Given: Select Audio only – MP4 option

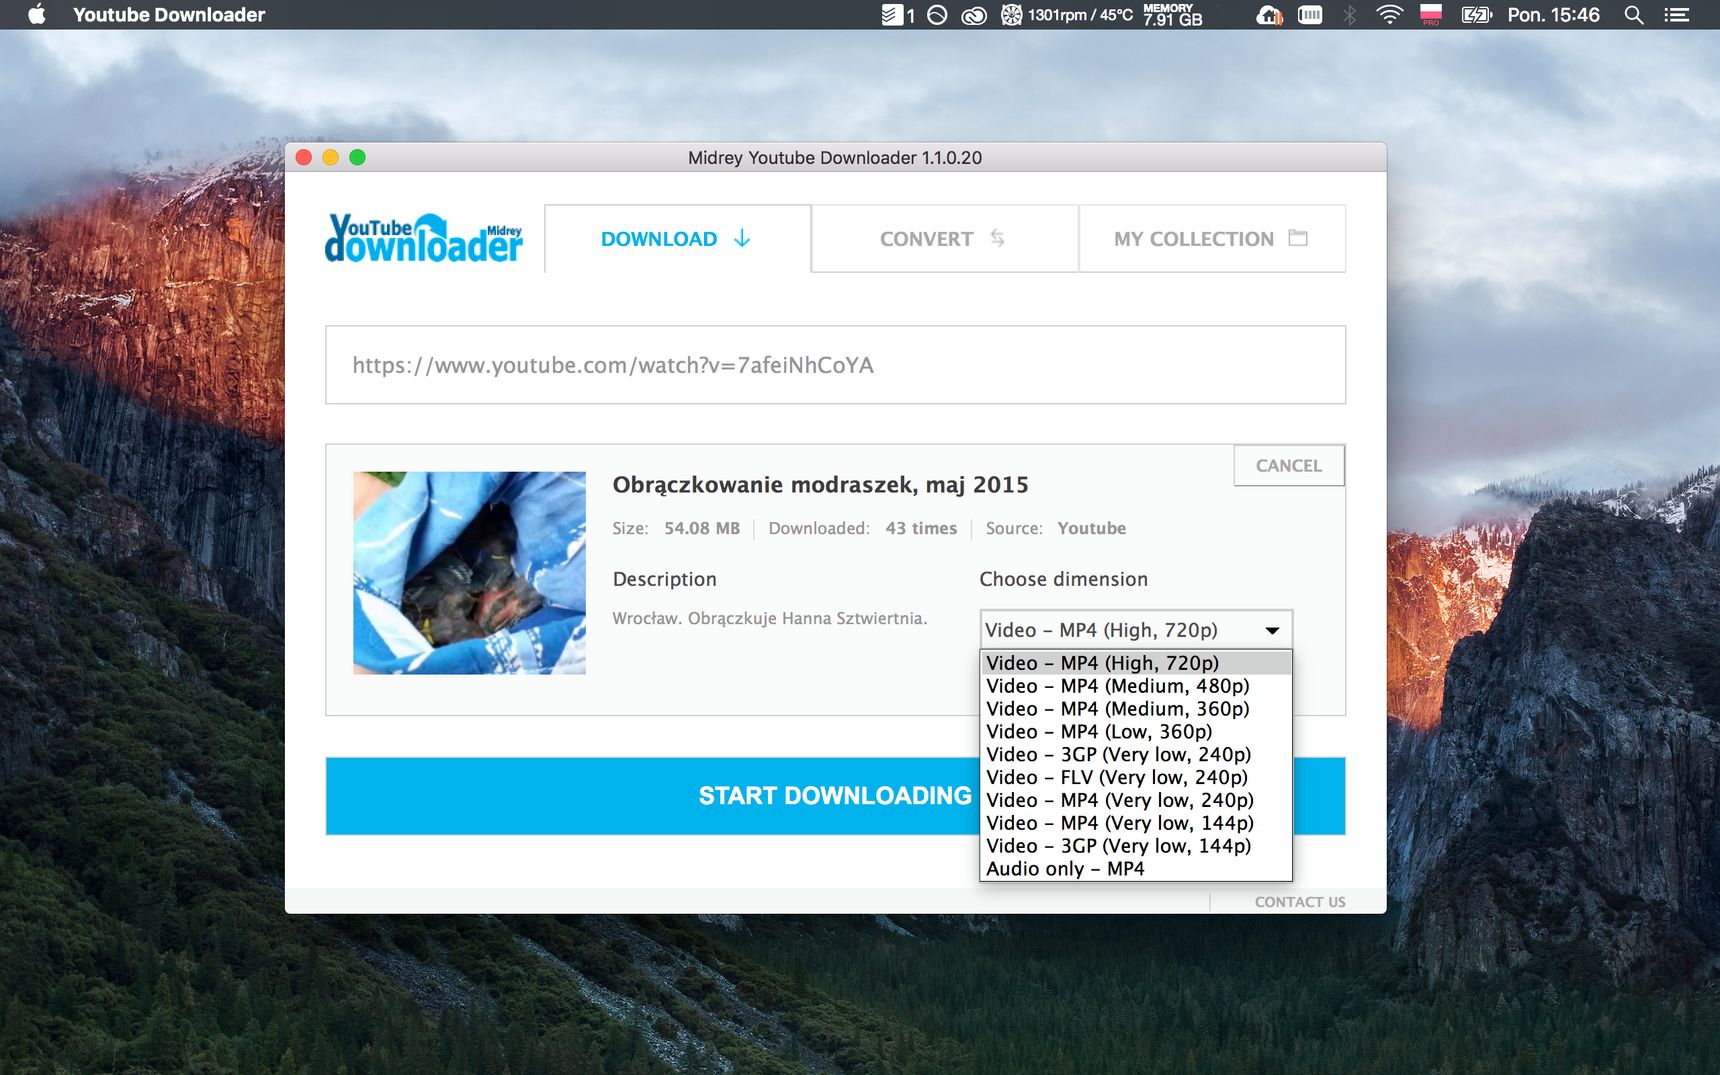Looking at the screenshot, I should (1136, 869).
